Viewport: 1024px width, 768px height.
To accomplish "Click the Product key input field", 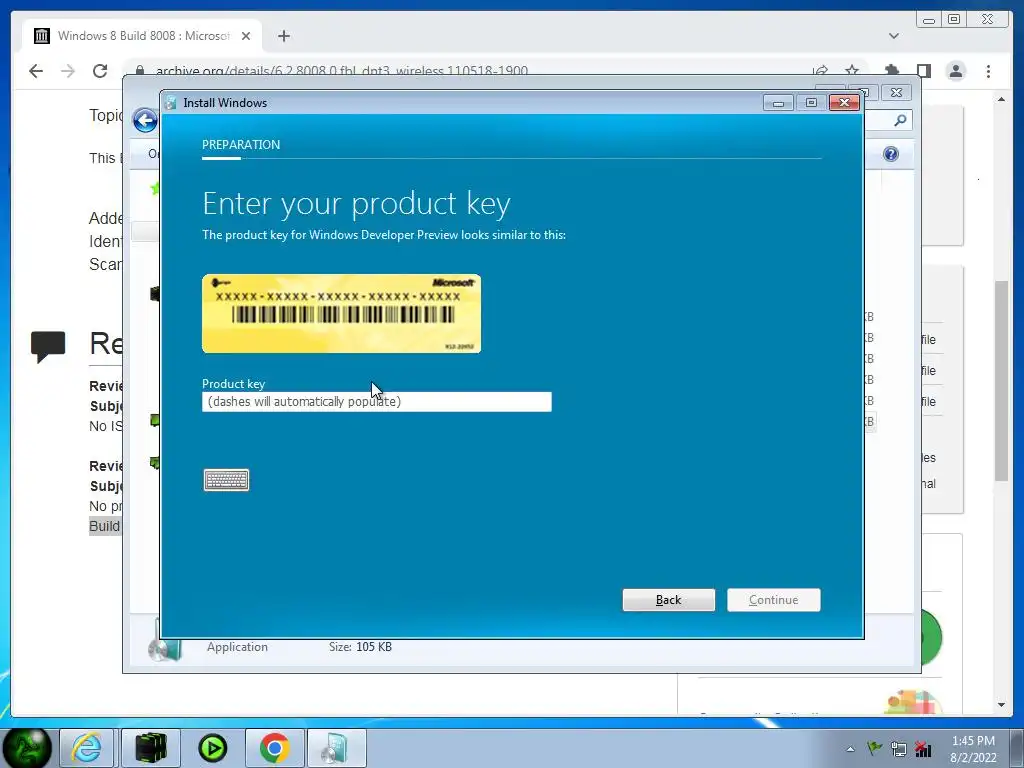I will coord(377,402).
